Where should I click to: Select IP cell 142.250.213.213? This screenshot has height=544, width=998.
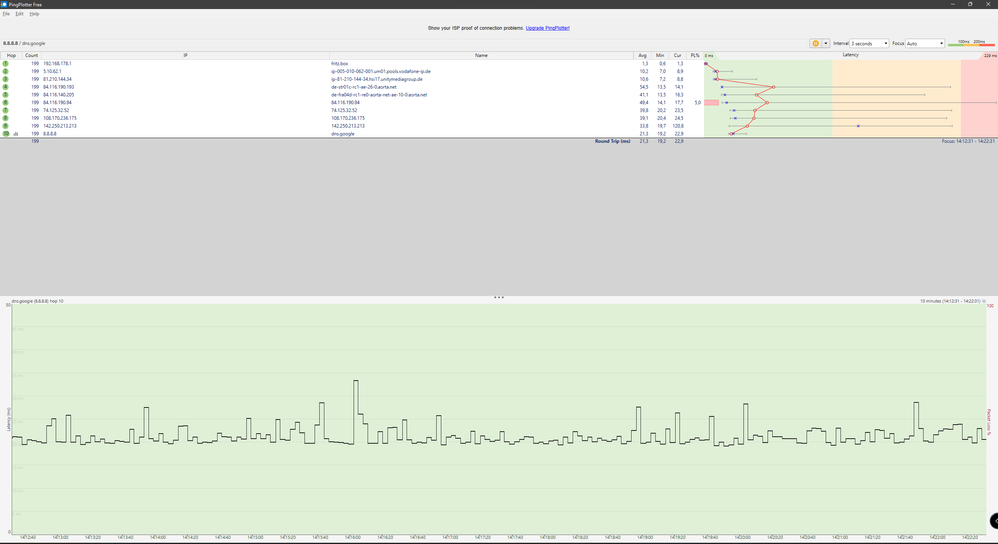[60, 126]
